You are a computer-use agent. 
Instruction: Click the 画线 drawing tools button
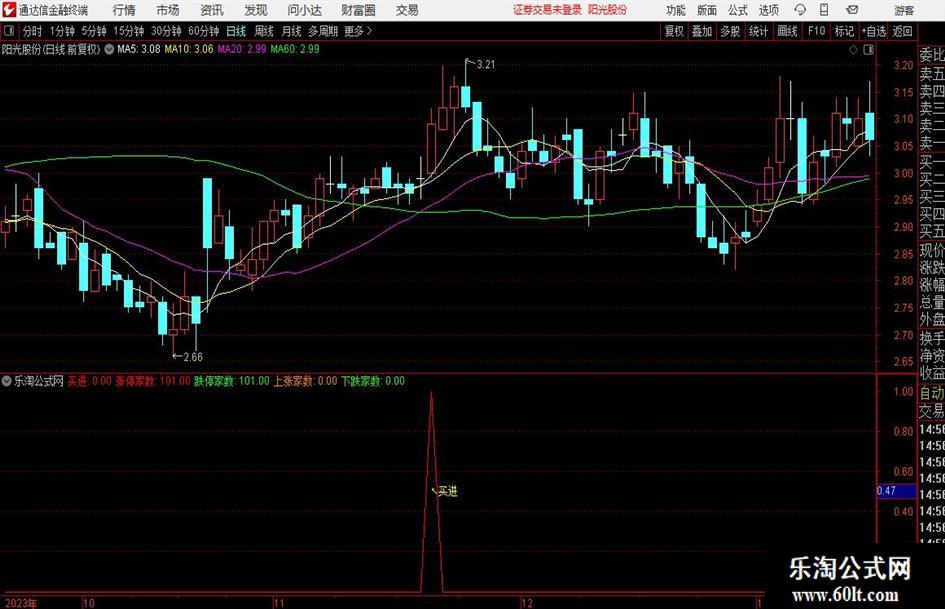click(787, 31)
